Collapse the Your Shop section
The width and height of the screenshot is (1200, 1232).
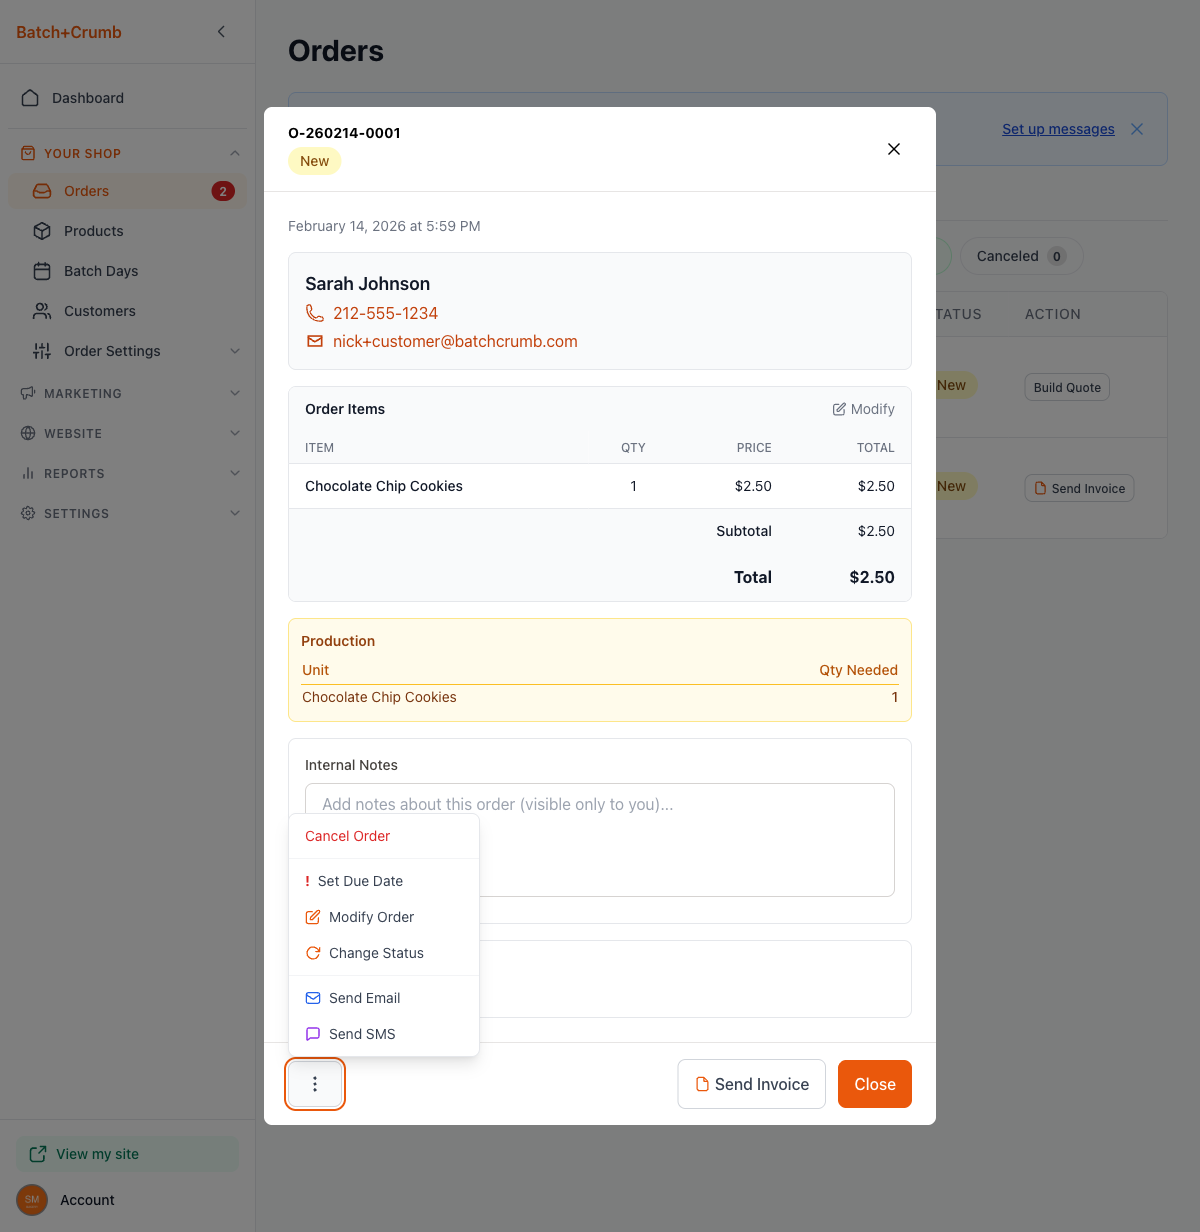click(x=235, y=153)
